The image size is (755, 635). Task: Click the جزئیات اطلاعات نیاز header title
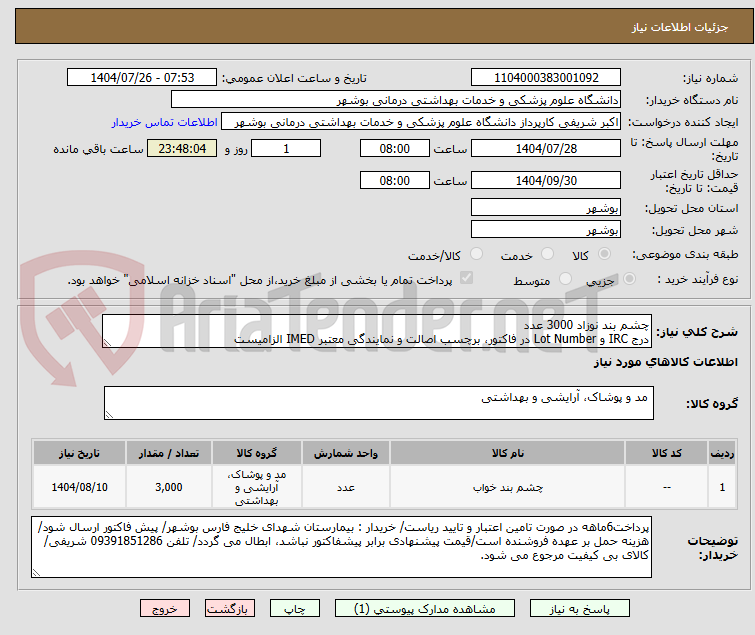(679, 27)
